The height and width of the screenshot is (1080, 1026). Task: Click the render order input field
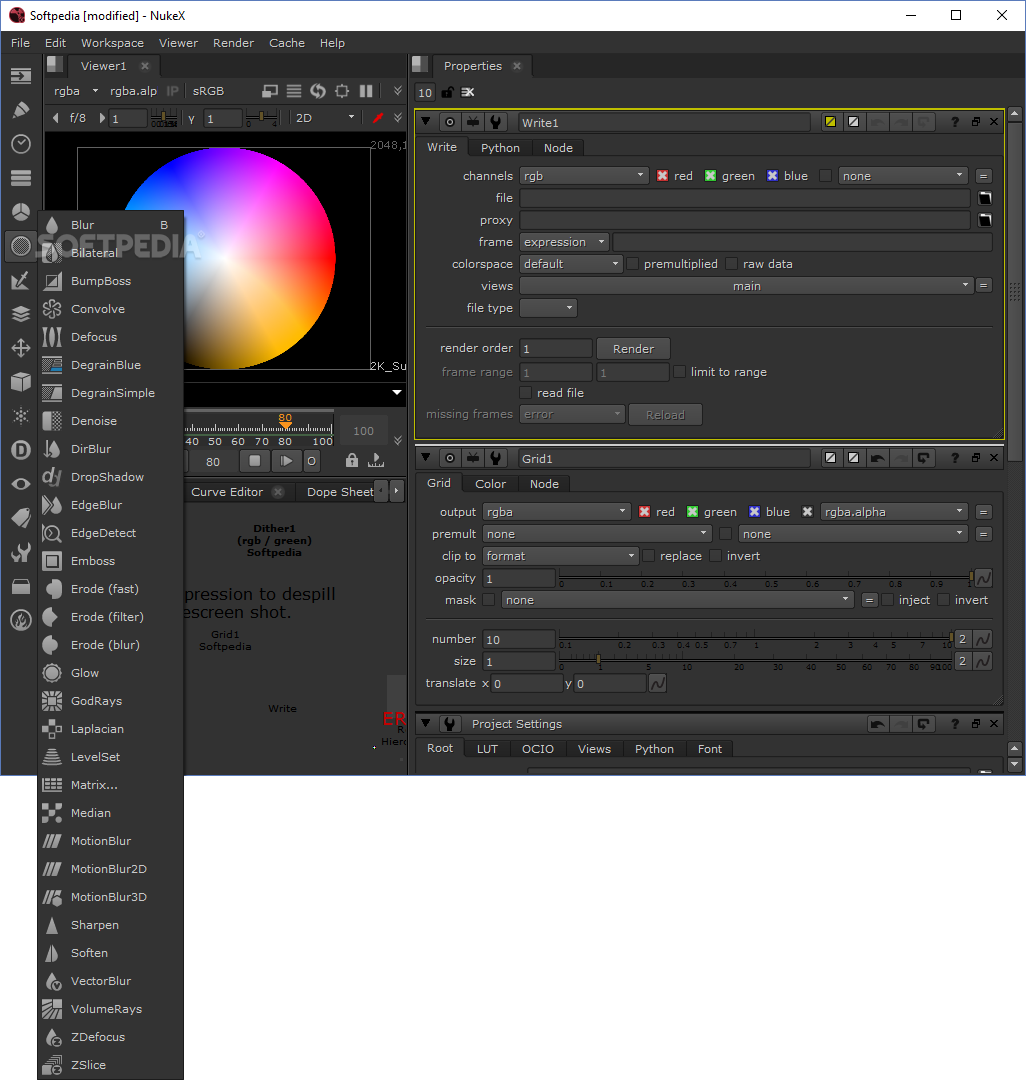[x=556, y=349]
